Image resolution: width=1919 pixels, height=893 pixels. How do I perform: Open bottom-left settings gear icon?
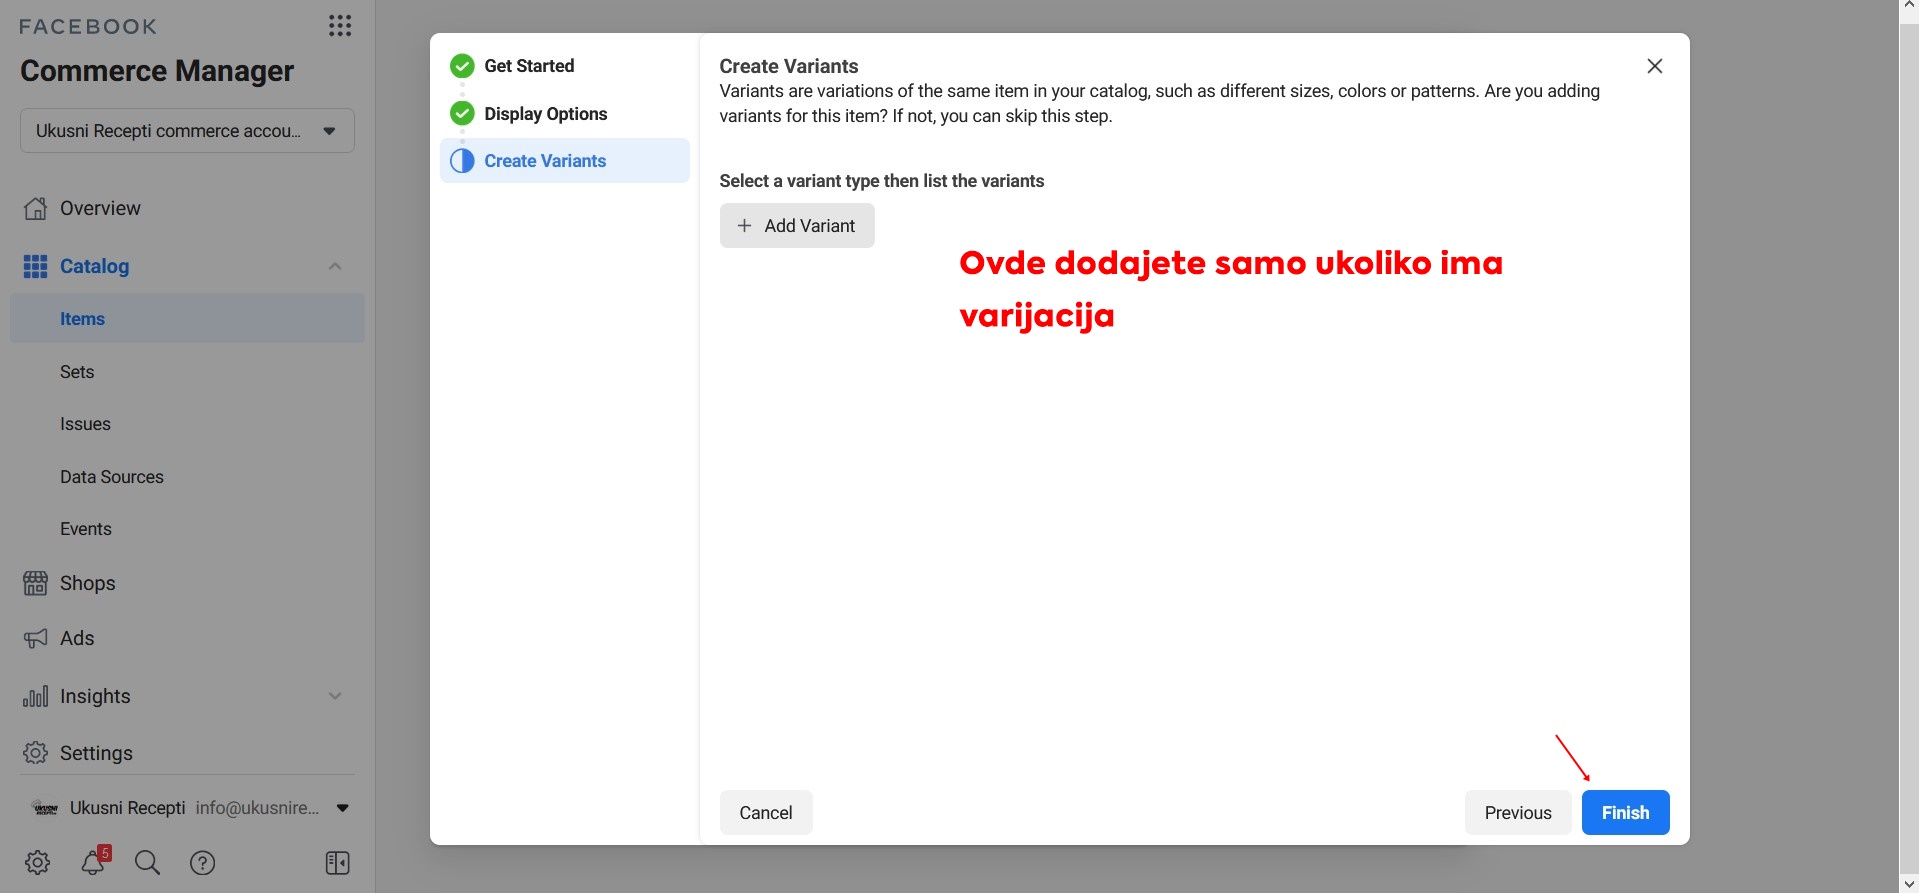click(38, 862)
